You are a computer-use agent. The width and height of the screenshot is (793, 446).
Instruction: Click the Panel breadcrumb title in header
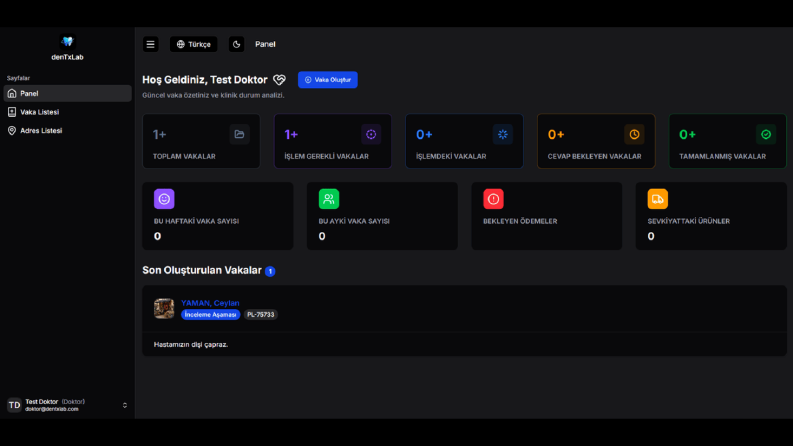point(265,44)
